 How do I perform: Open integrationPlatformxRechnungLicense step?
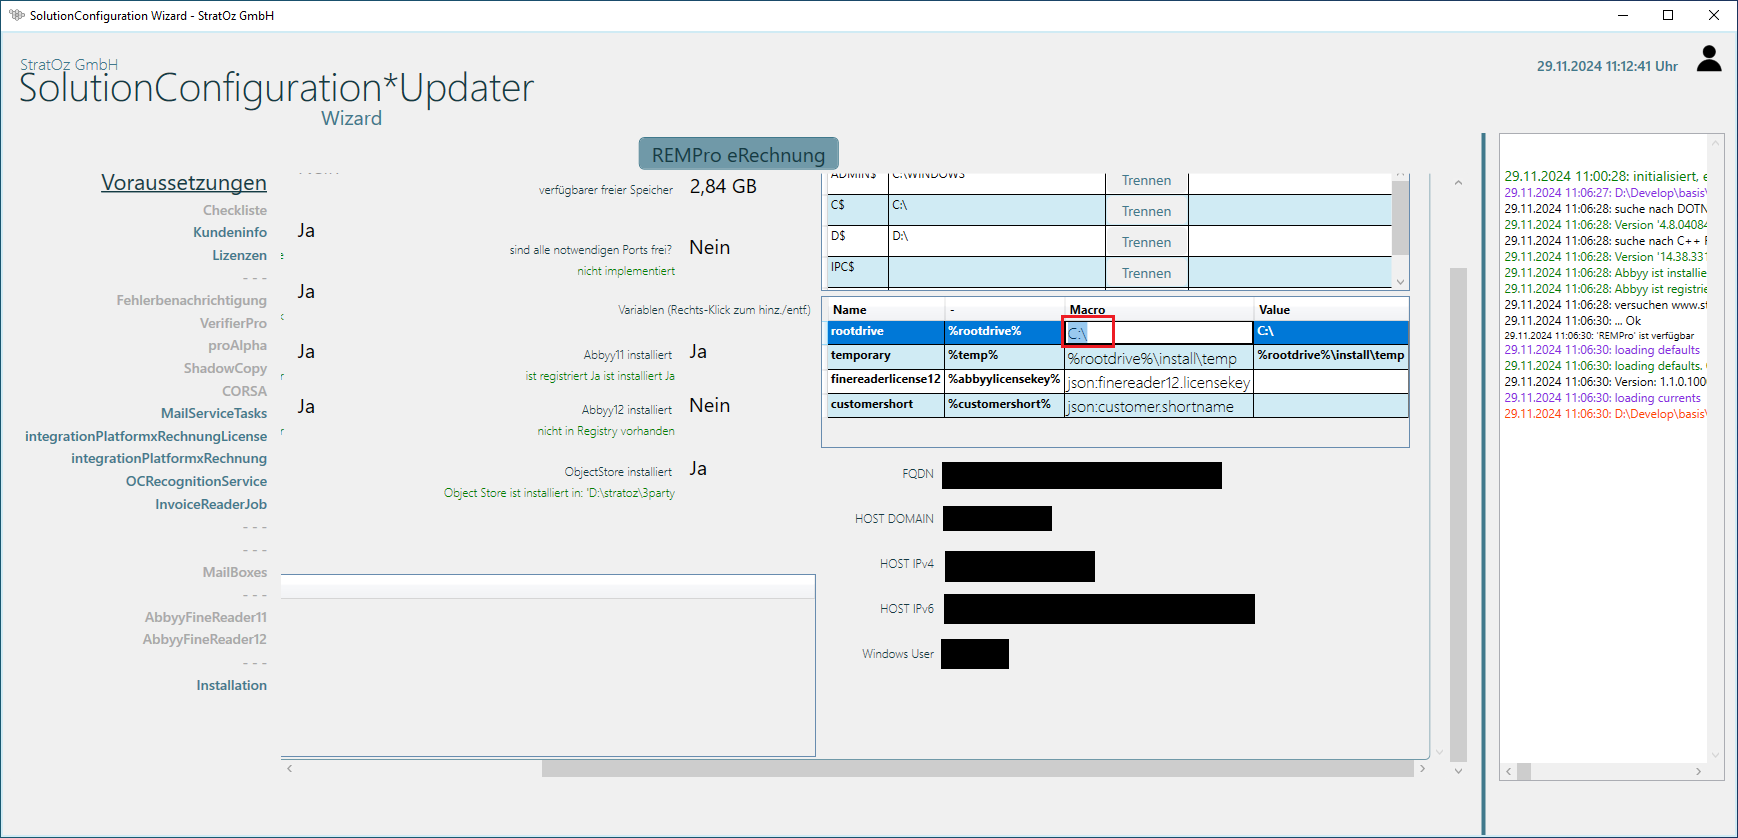coord(146,436)
